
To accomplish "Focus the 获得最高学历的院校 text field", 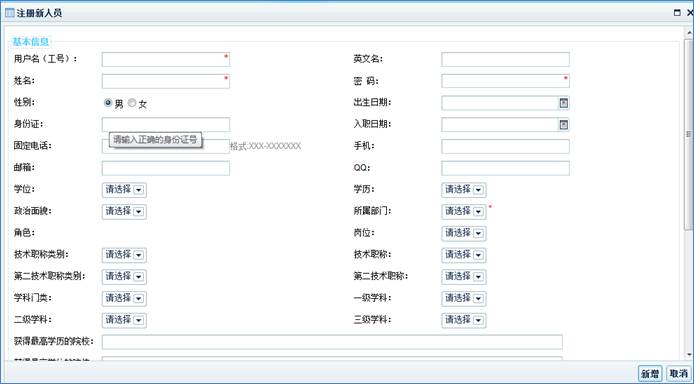I will [332, 342].
